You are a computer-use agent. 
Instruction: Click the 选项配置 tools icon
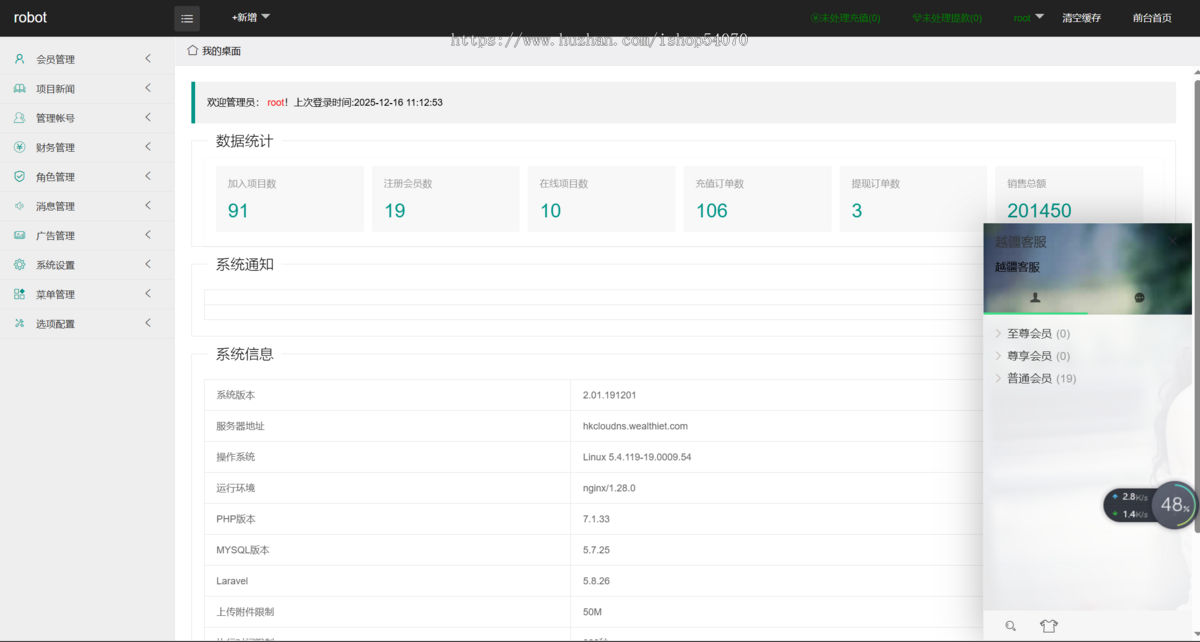pos(19,323)
